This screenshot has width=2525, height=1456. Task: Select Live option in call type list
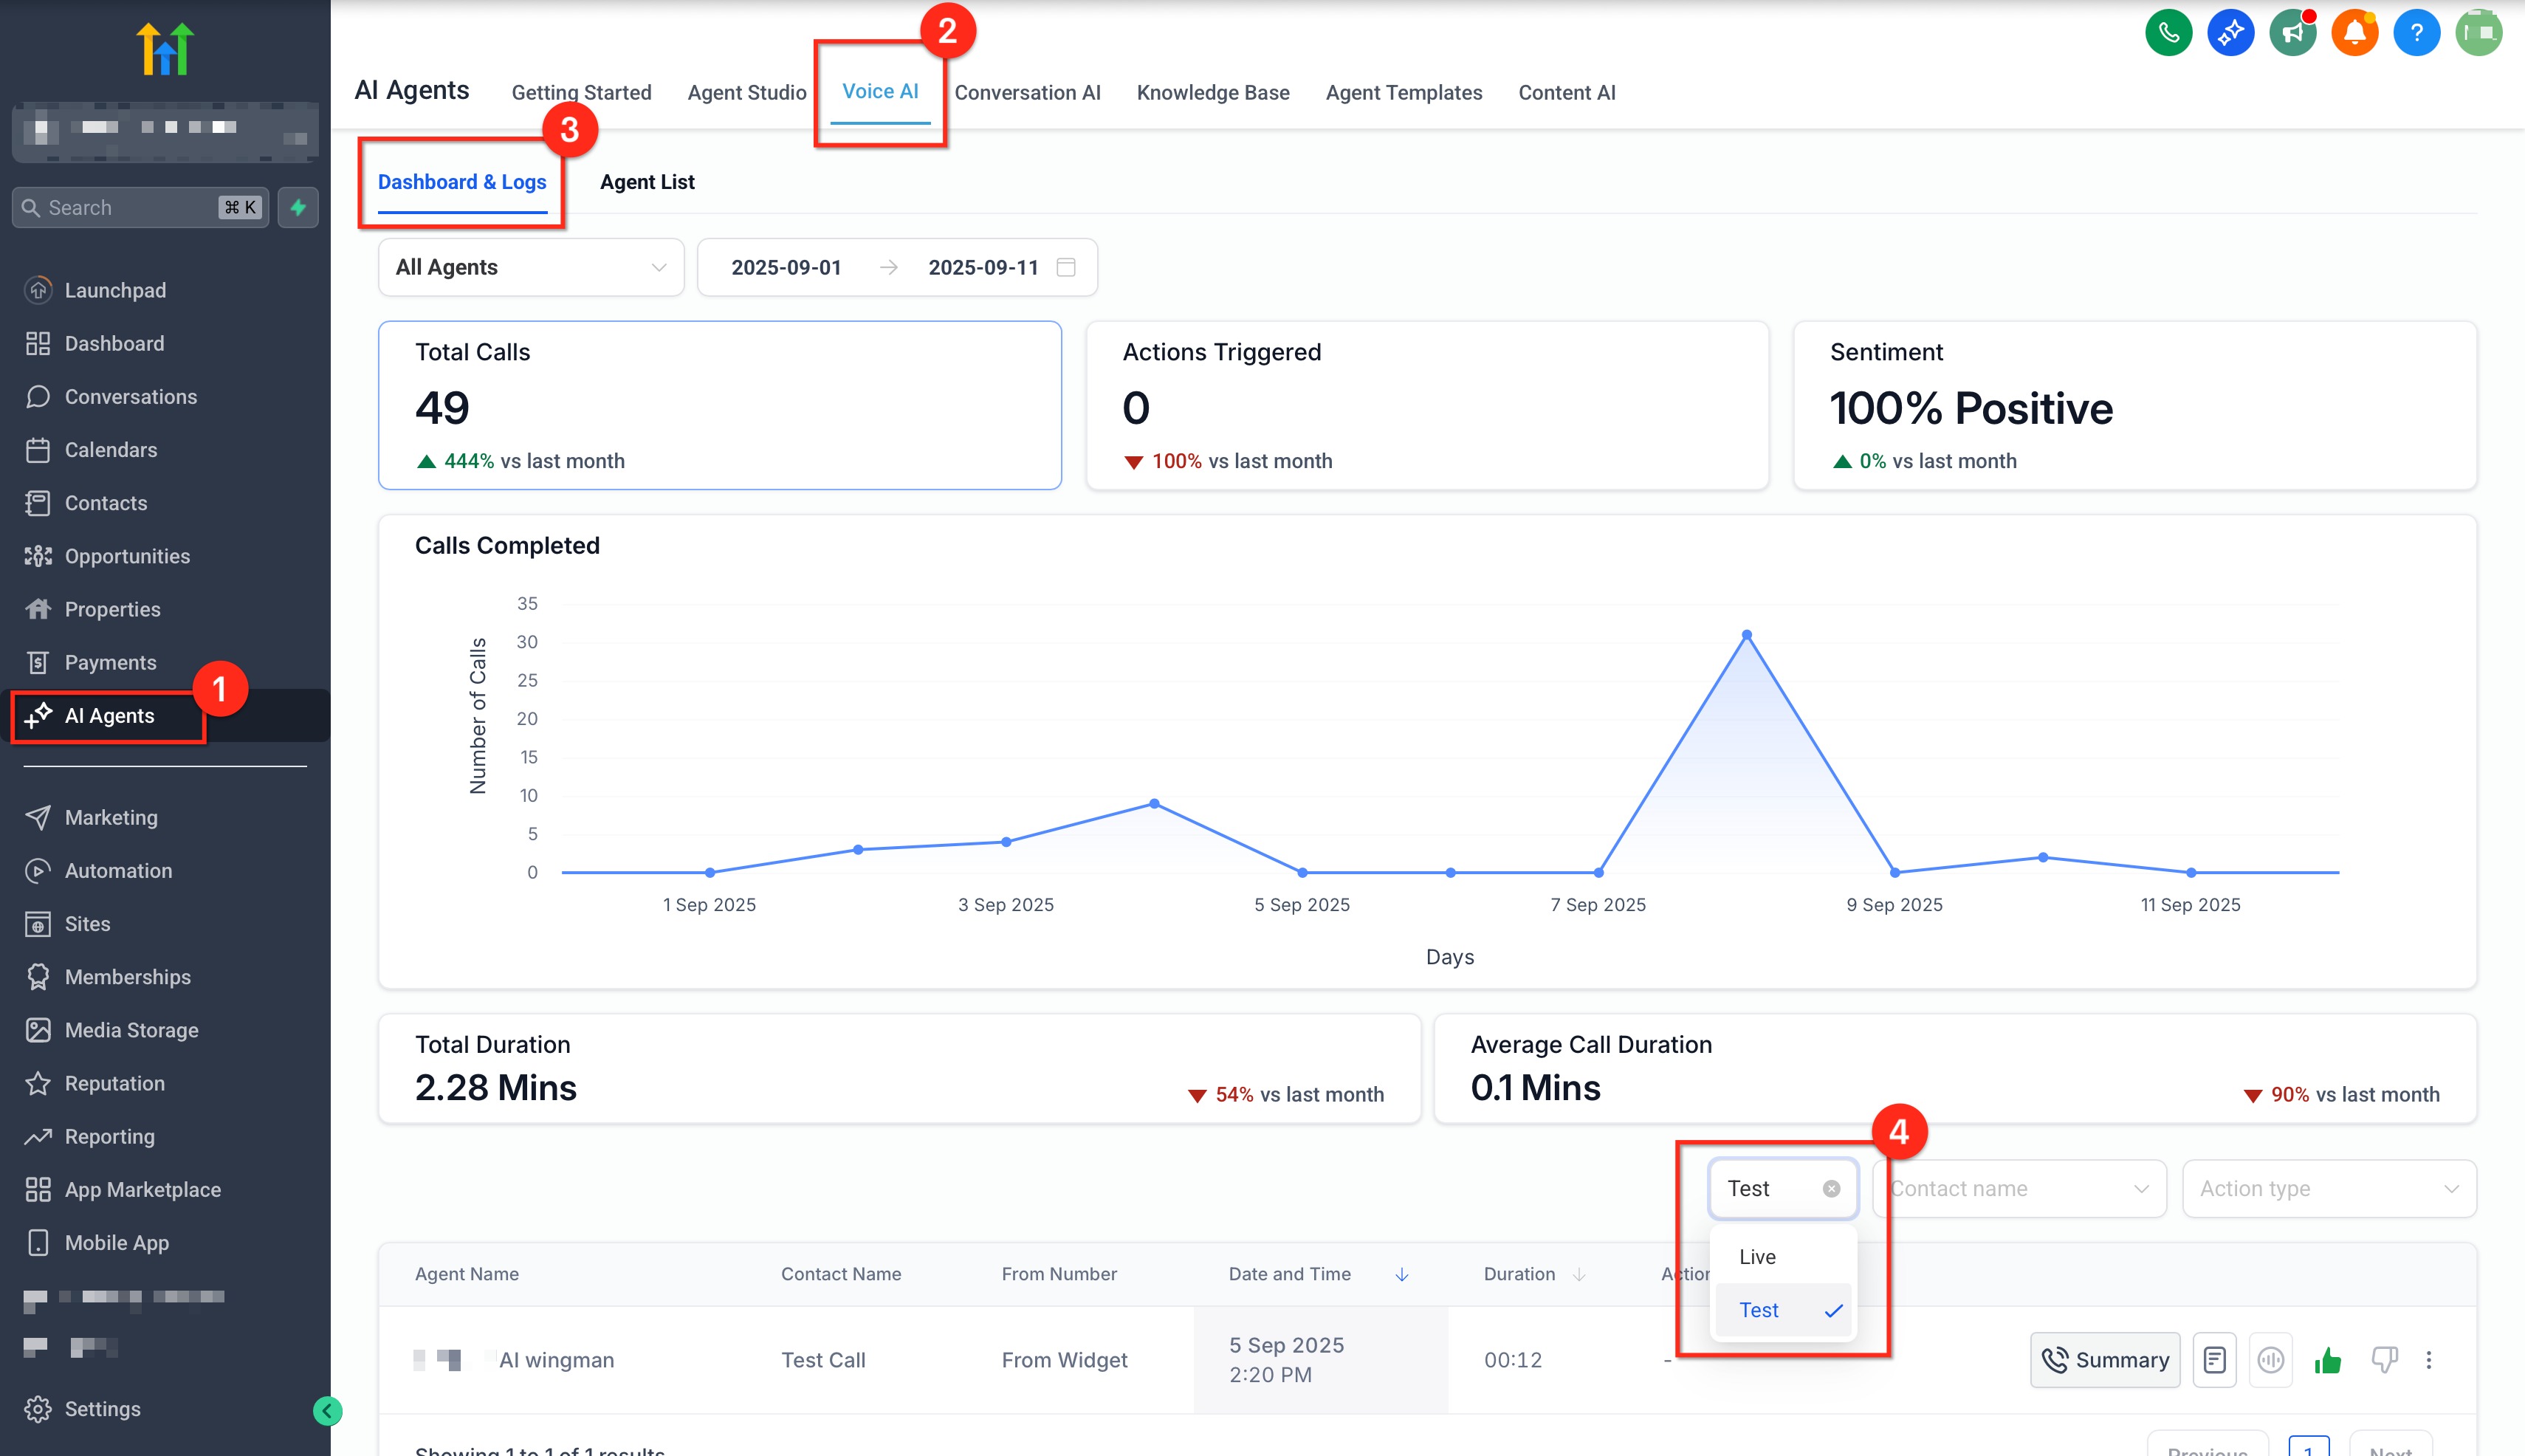coord(1757,1257)
